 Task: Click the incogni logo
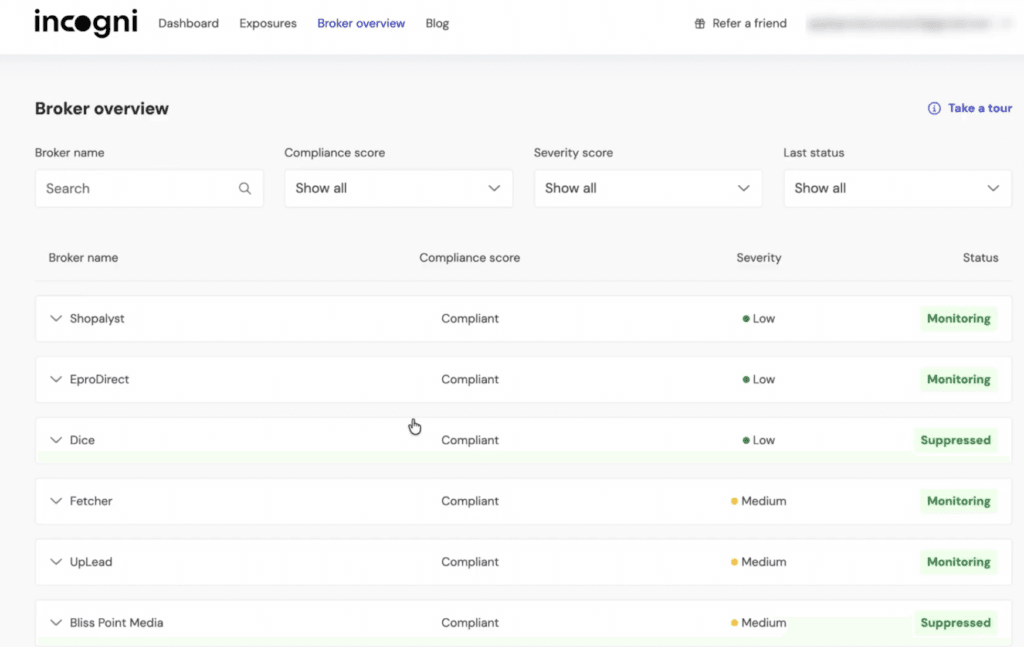(86, 24)
